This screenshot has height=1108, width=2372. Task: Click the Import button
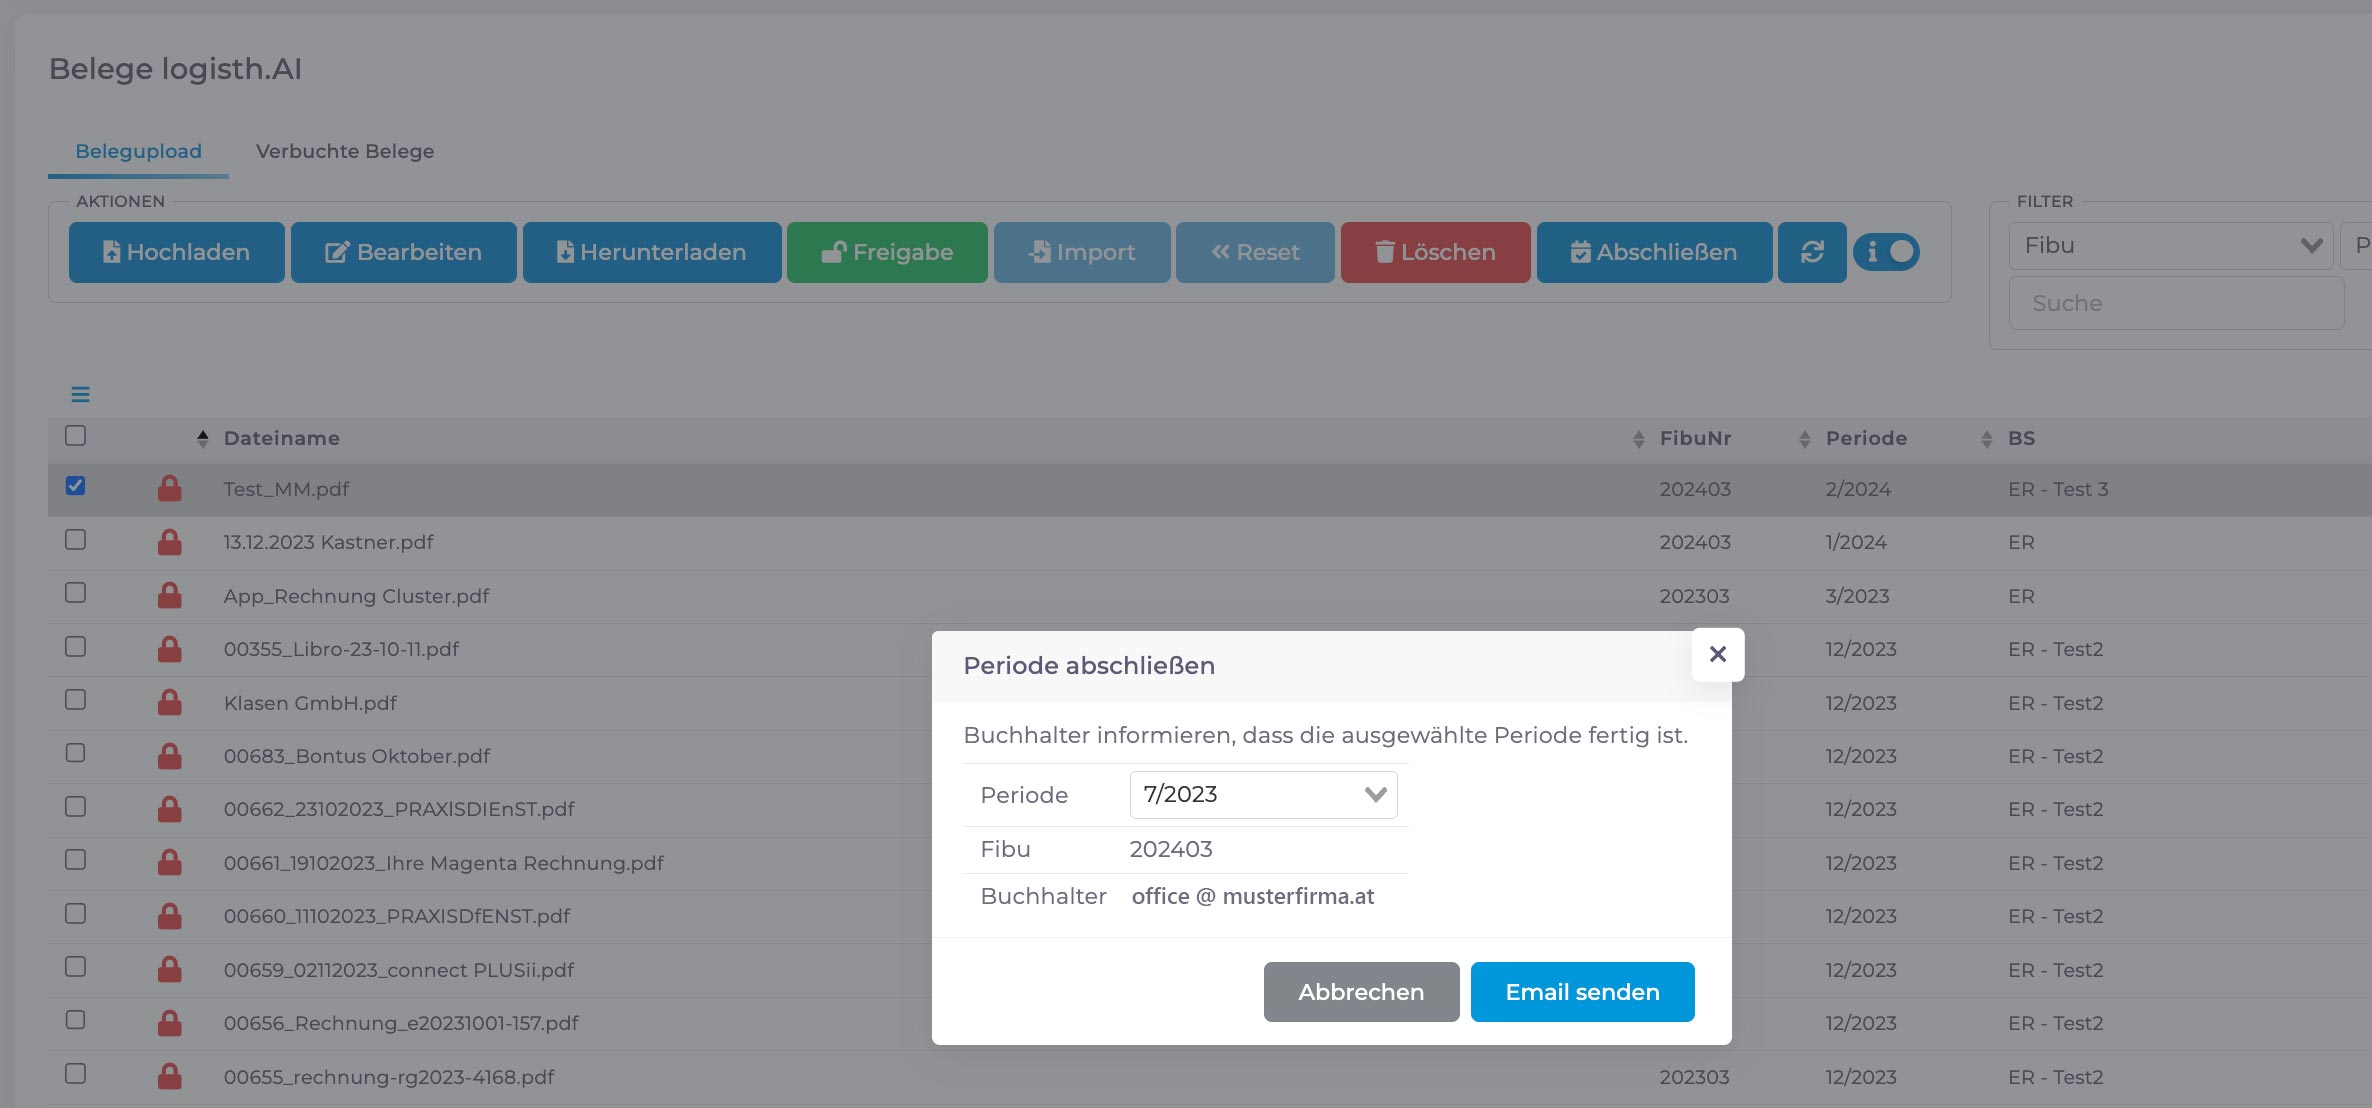tap(1082, 252)
